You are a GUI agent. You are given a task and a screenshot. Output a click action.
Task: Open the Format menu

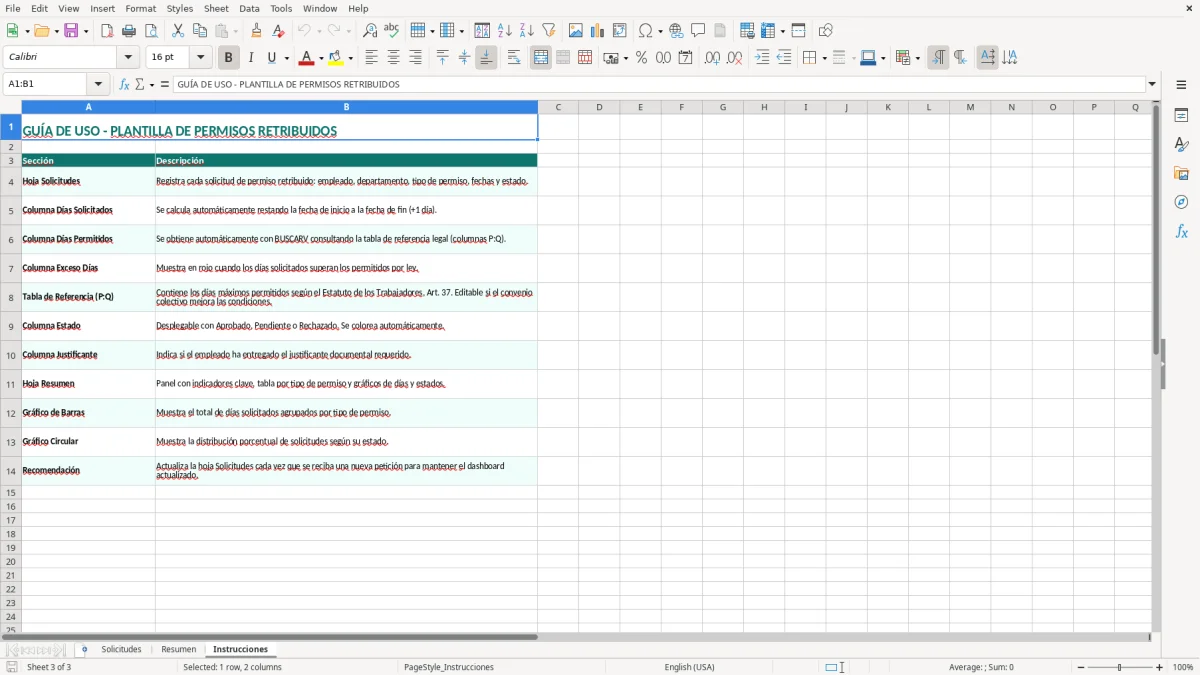click(x=141, y=8)
